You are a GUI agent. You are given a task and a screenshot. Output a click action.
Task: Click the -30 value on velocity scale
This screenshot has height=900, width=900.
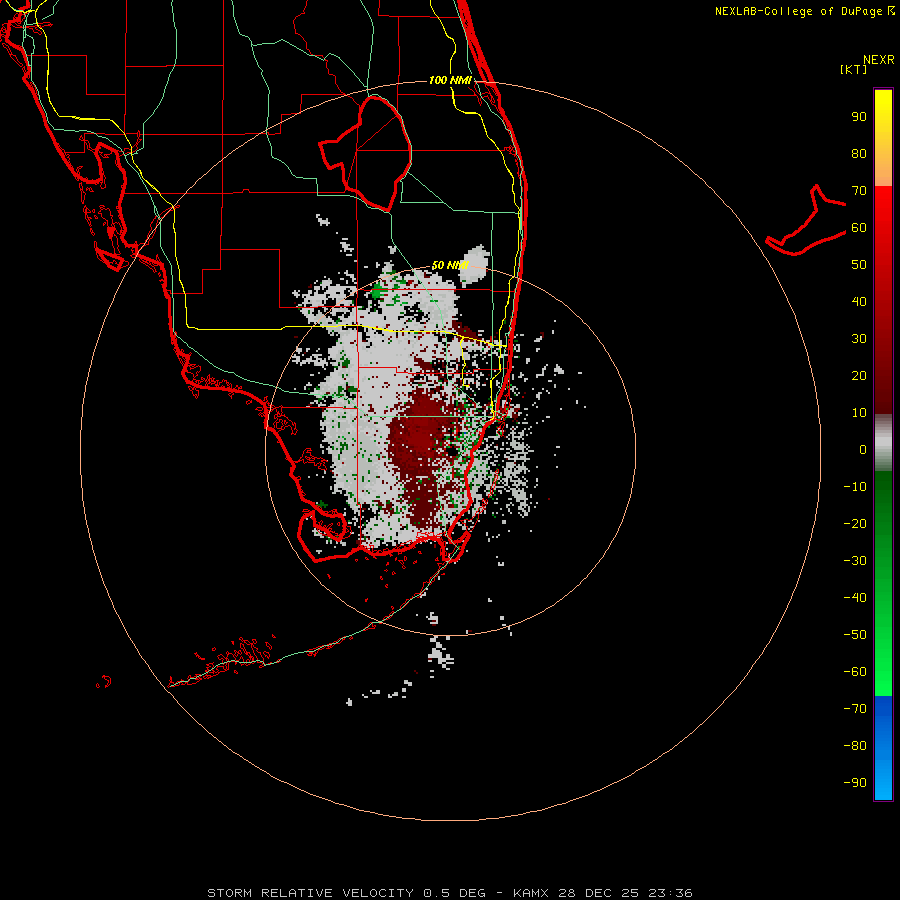(x=855, y=561)
